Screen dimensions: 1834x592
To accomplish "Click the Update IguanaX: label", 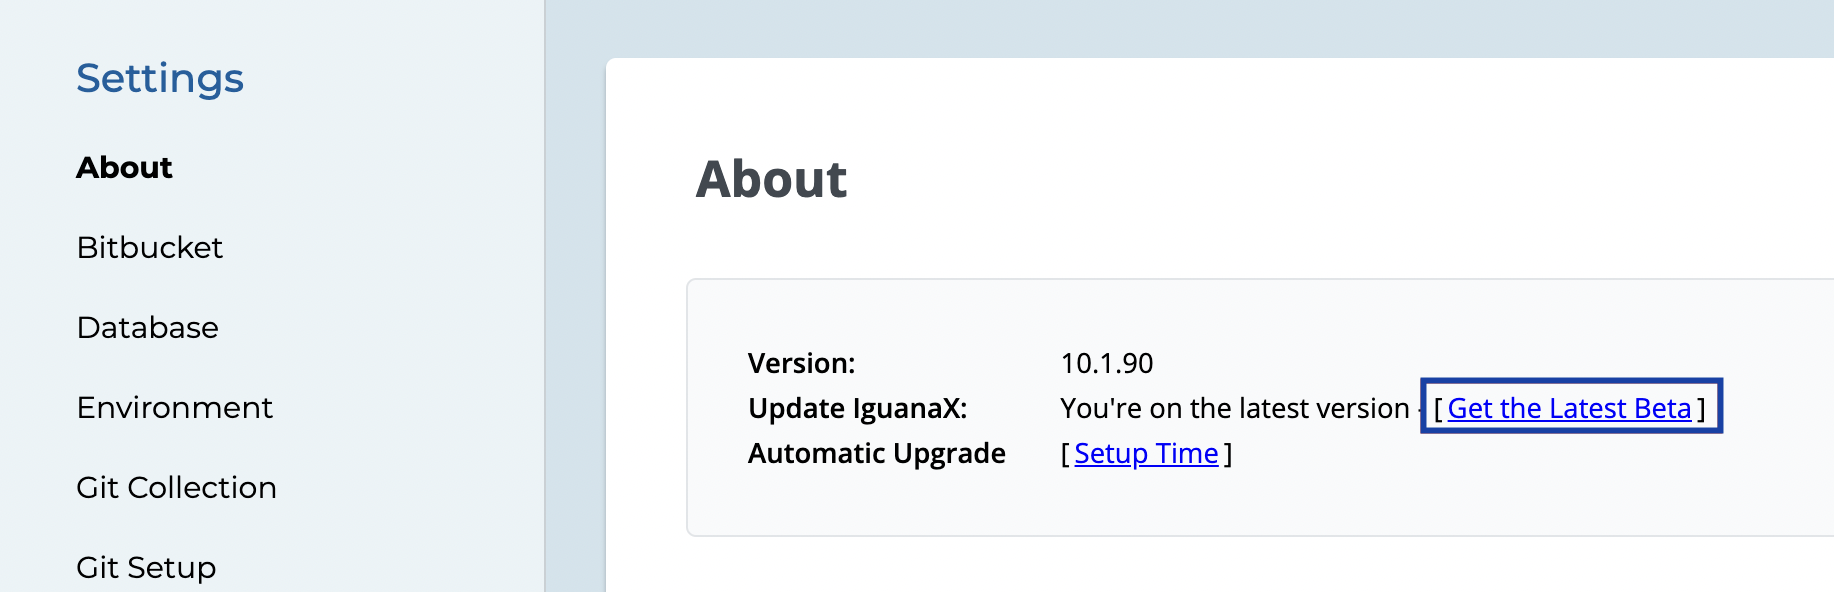I will pyautogui.click(x=857, y=408).
